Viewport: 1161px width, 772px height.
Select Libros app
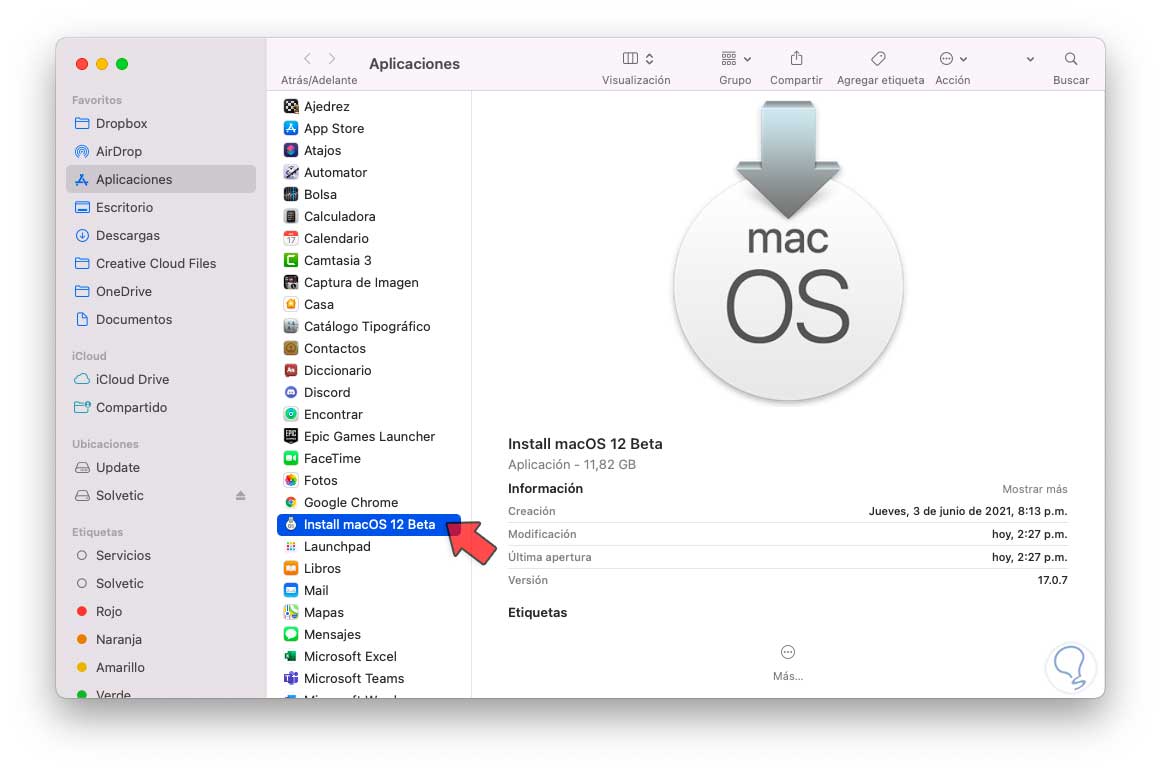click(x=369, y=568)
